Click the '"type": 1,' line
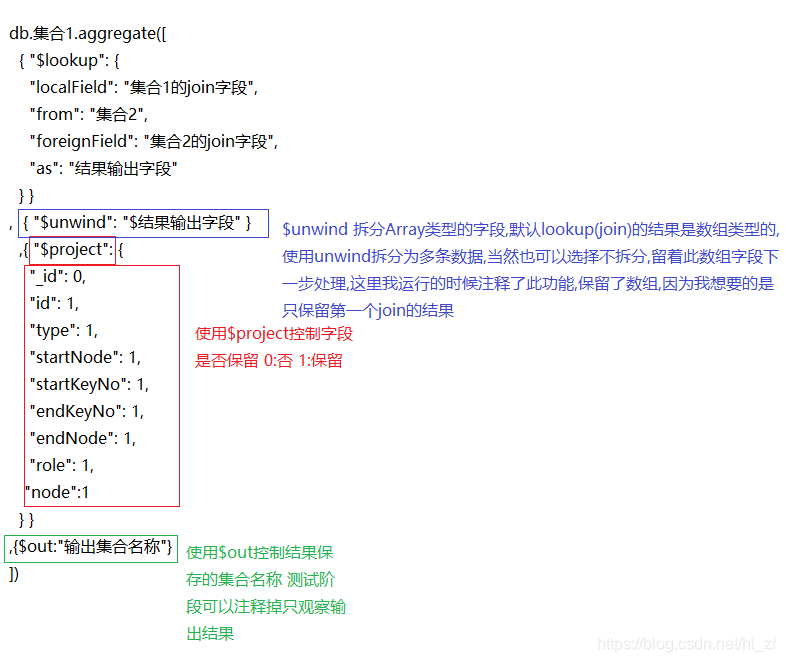The height and width of the screenshot is (662, 786). pyautogui.click(x=64, y=331)
